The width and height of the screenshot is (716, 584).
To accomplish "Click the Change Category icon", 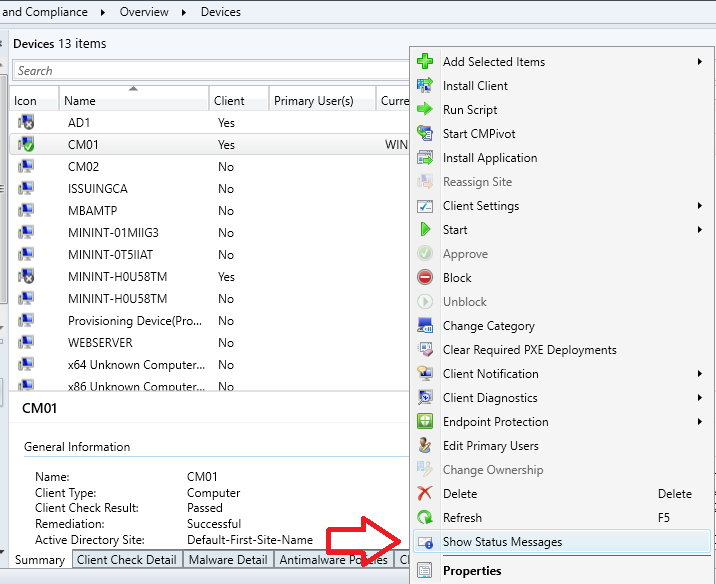I will (x=425, y=326).
